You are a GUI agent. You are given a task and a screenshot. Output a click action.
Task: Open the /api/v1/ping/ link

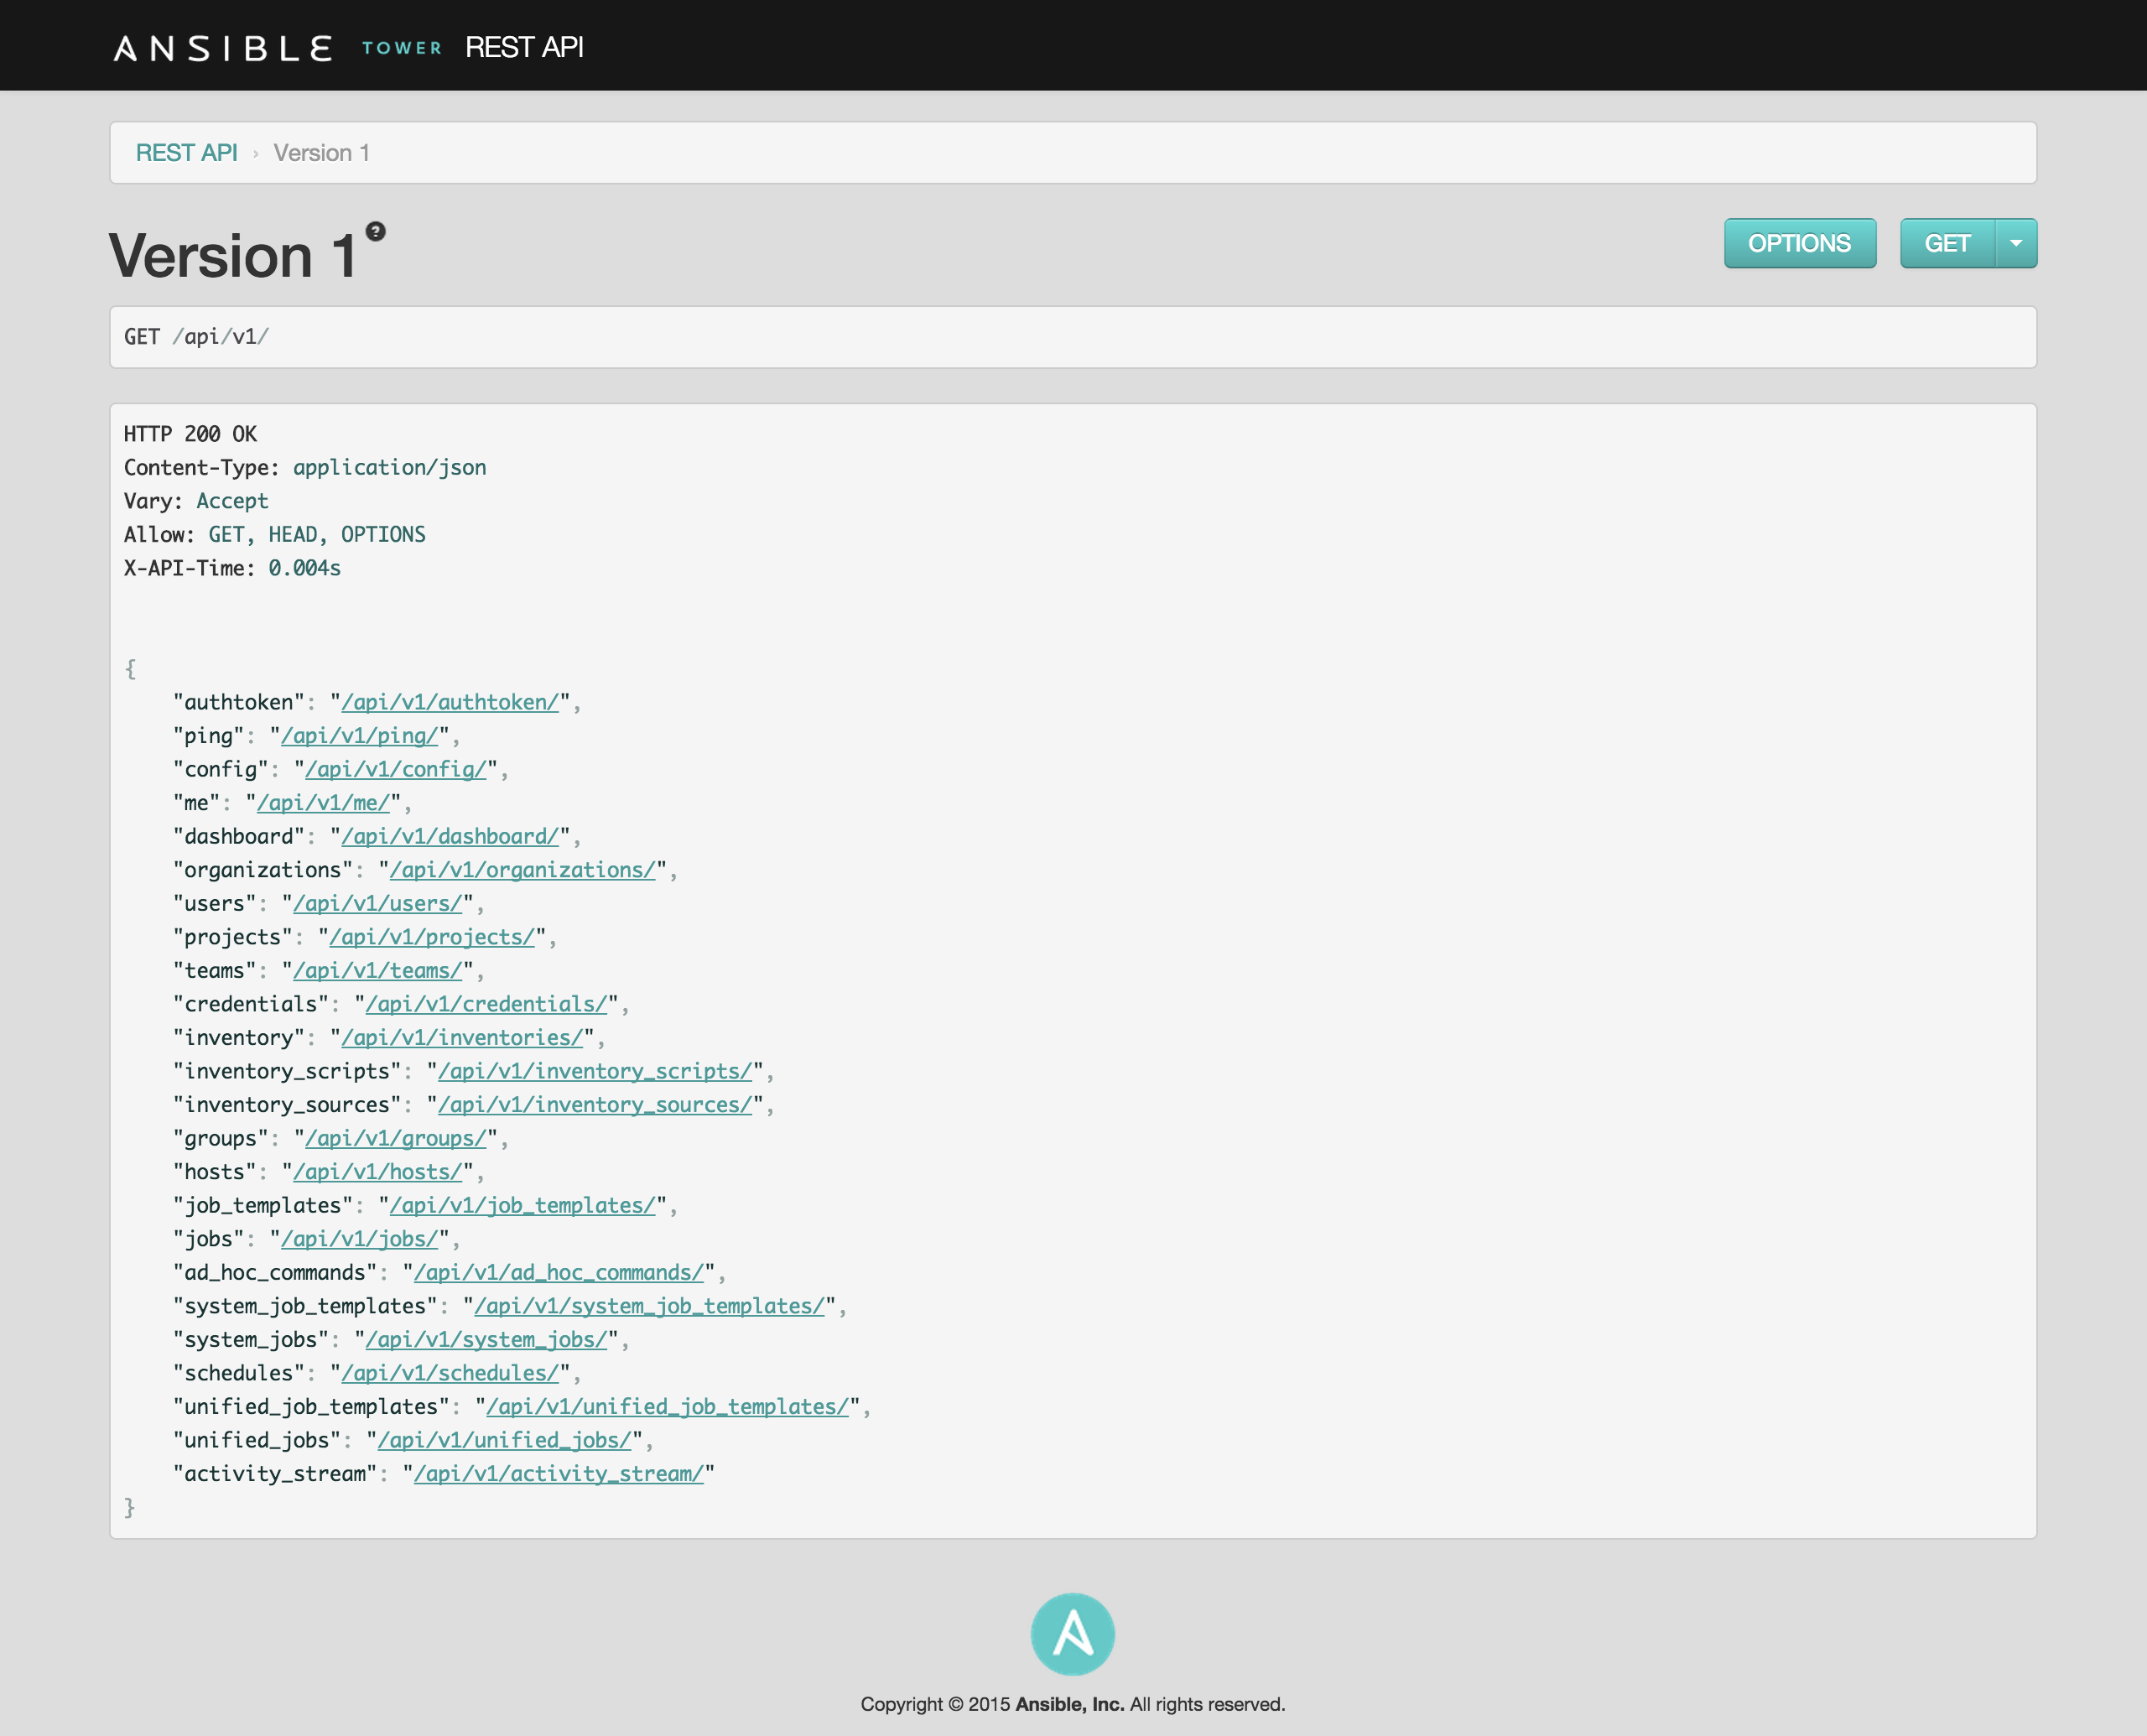(x=360, y=736)
